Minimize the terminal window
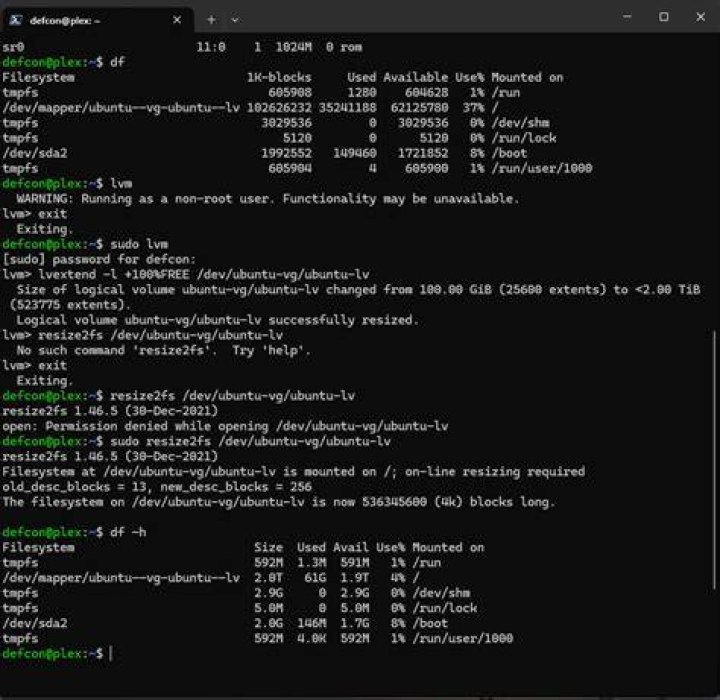Image resolution: width=720 pixels, height=700 pixels. (x=627, y=17)
